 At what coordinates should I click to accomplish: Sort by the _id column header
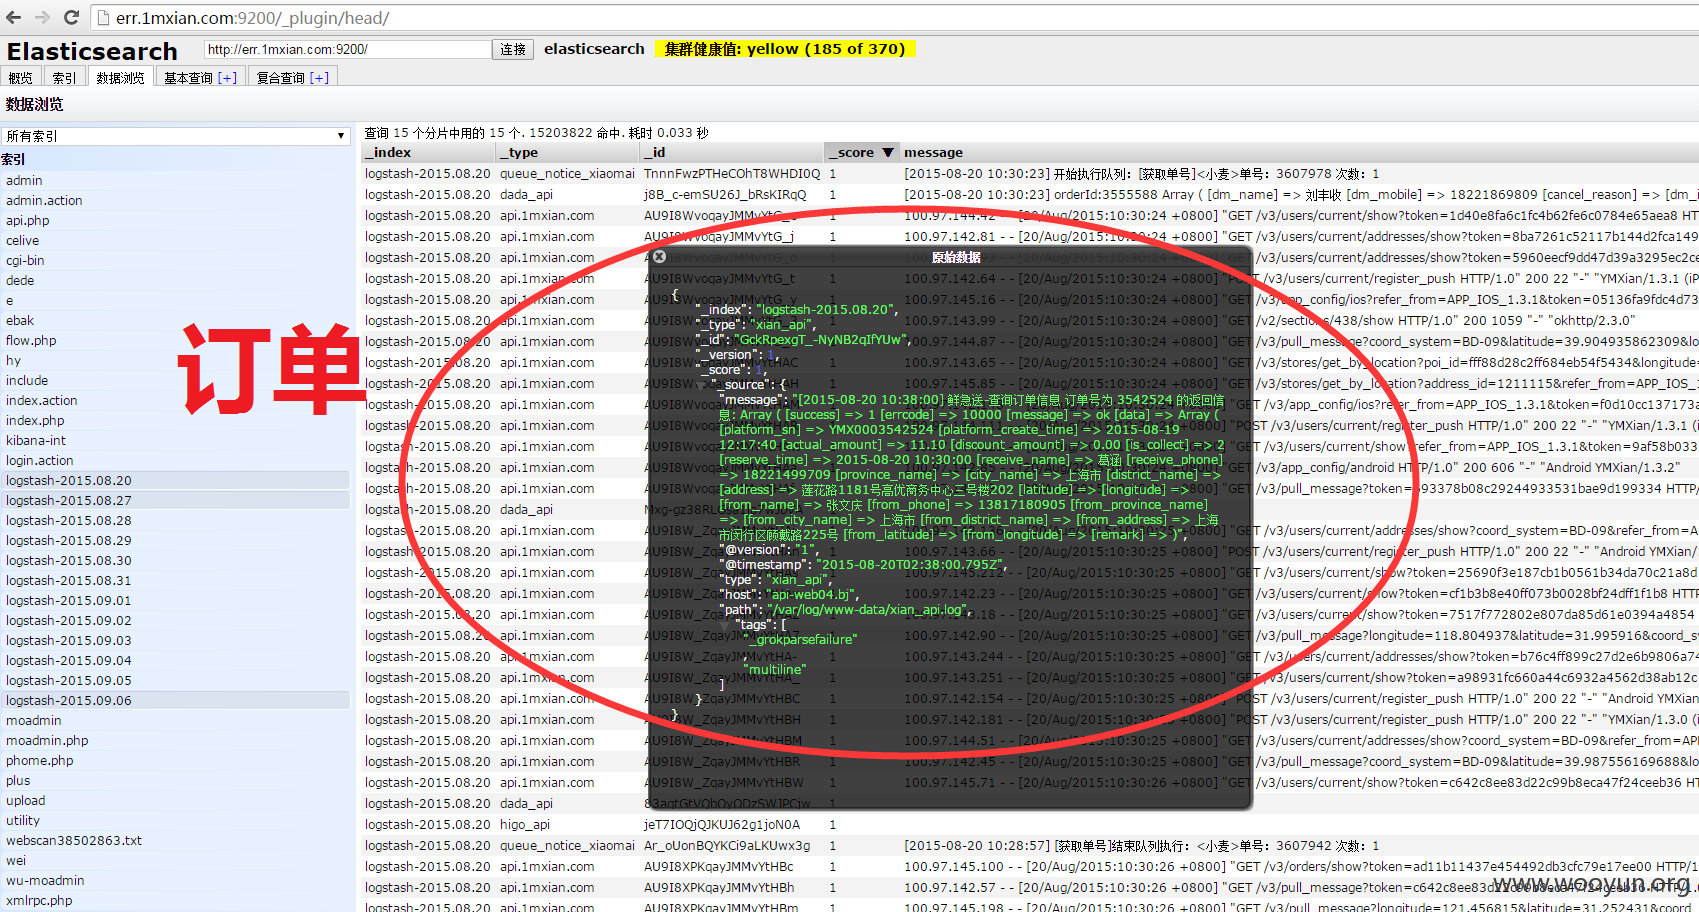[732, 153]
